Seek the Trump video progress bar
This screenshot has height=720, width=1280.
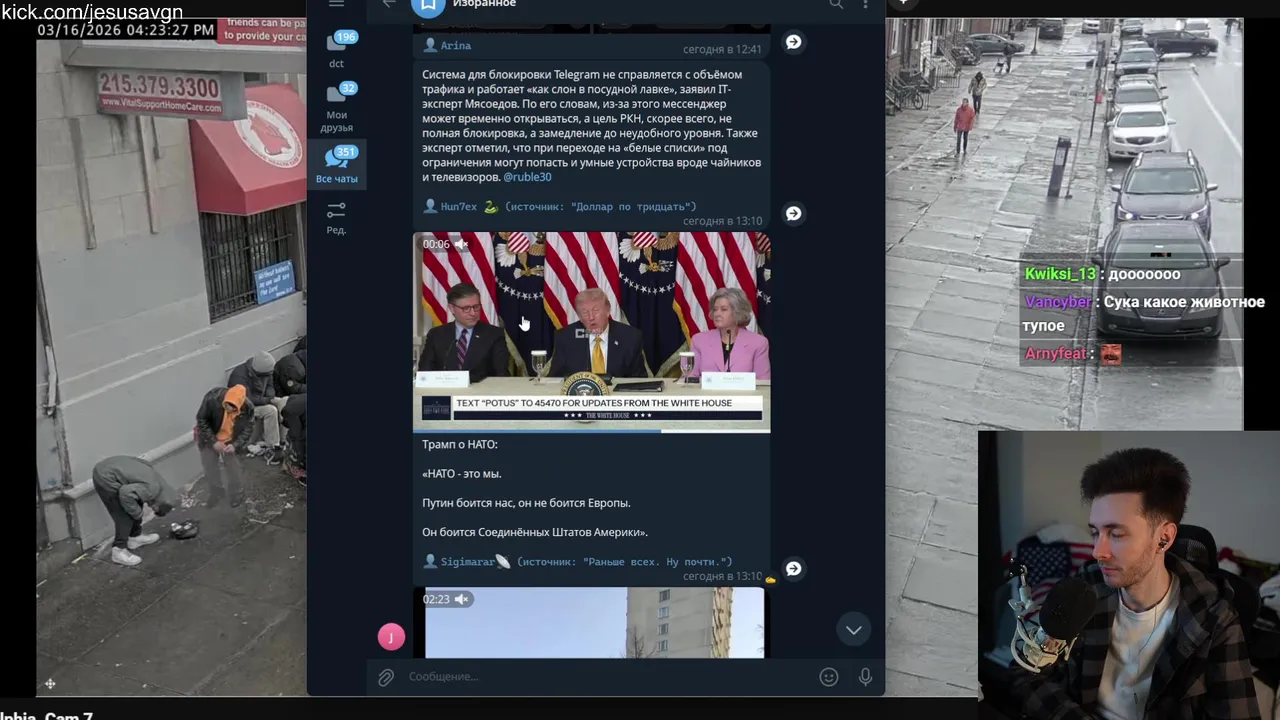592,431
